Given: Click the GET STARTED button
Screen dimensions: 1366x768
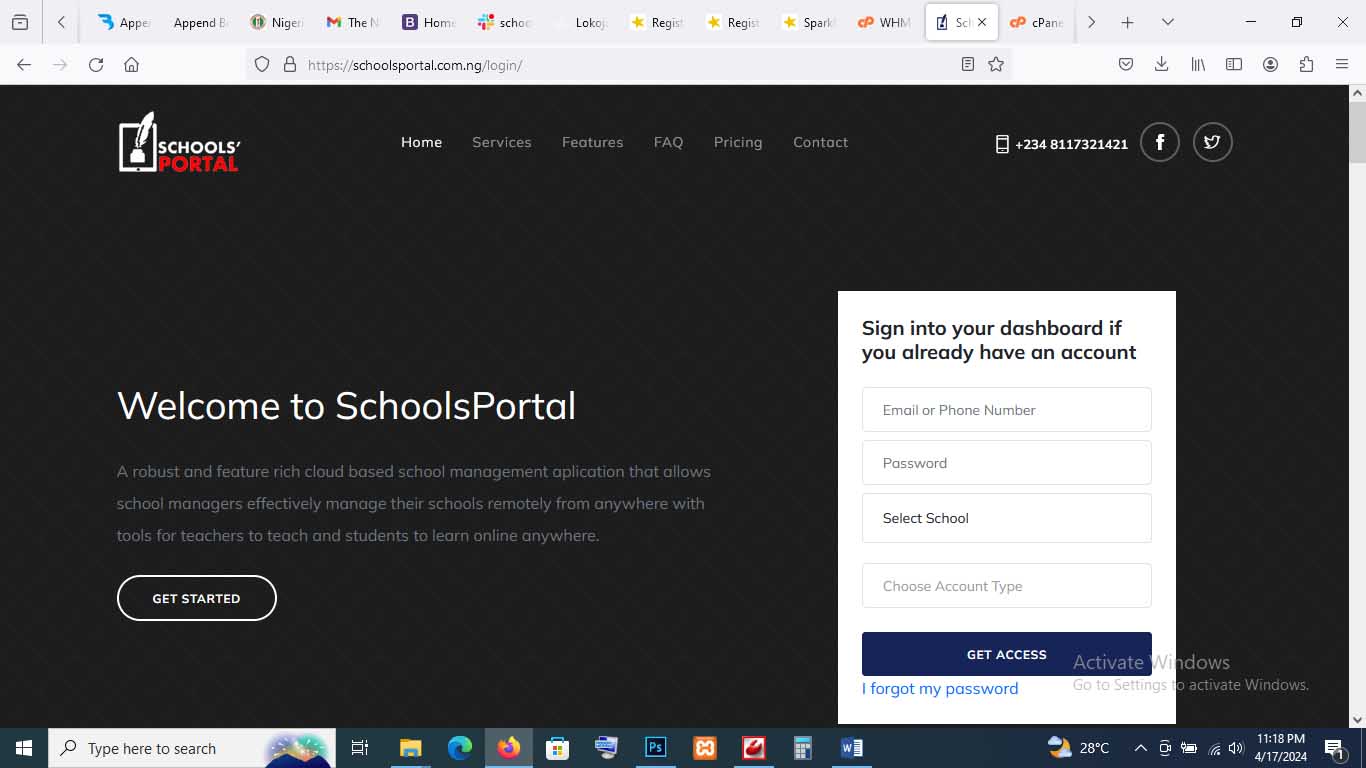Looking at the screenshot, I should coord(196,598).
